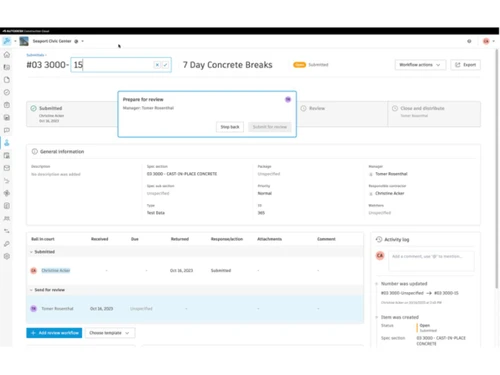Click the Add review workflow button
The image size is (500, 375).
(54, 333)
